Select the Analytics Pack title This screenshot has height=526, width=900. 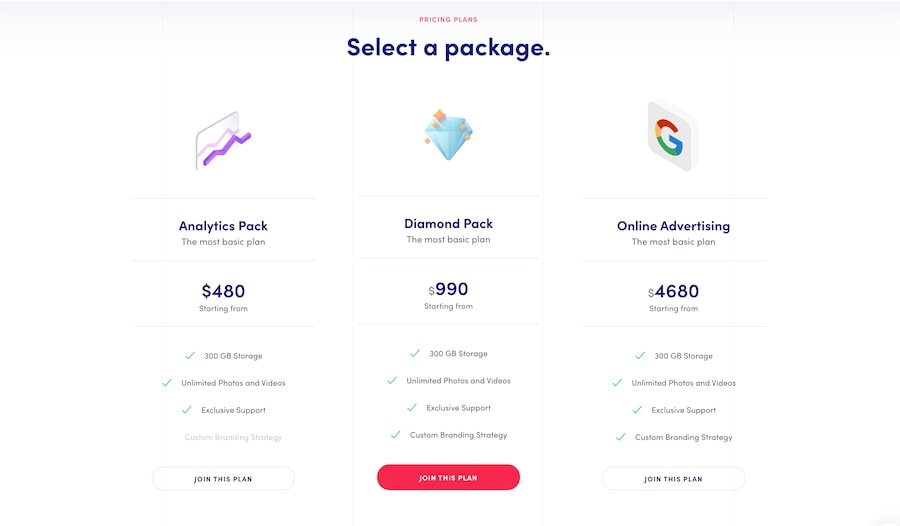[x=223, y=226]
